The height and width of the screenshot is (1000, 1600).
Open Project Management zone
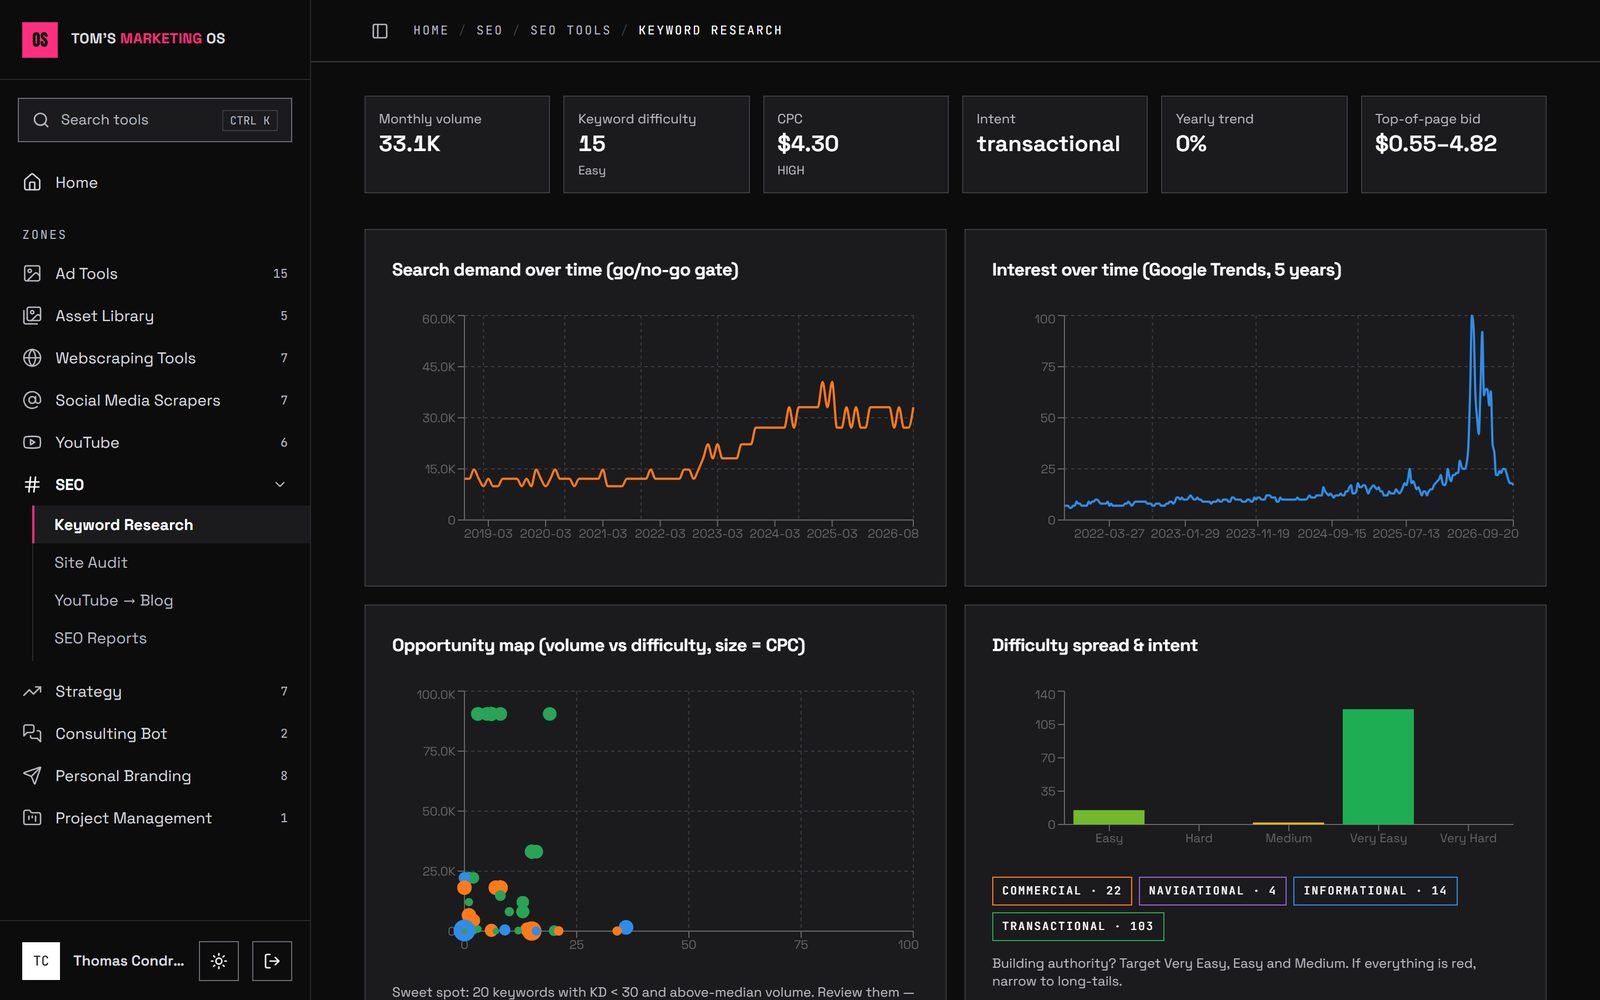(155, 818)
